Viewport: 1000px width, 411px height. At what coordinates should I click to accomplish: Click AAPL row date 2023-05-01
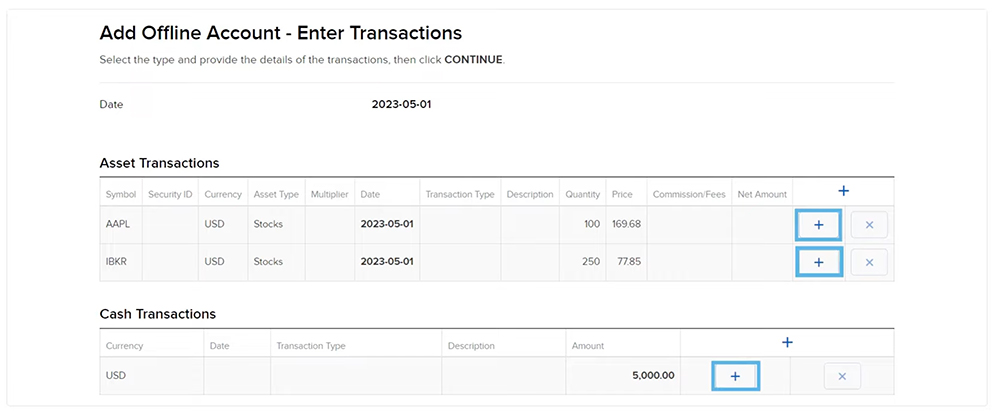tap(387, 225)
